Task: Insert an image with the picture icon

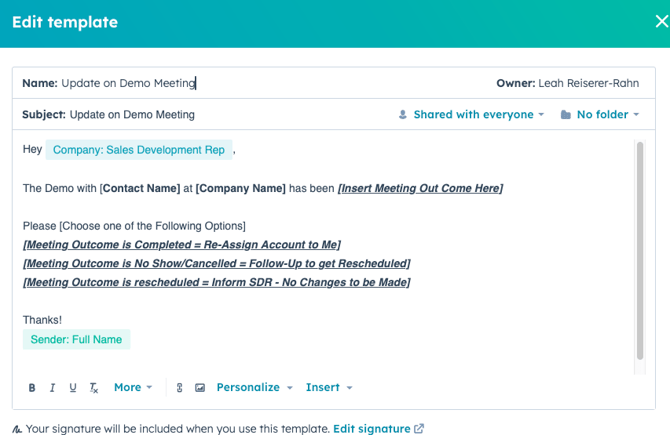Action: pos(200,388)
